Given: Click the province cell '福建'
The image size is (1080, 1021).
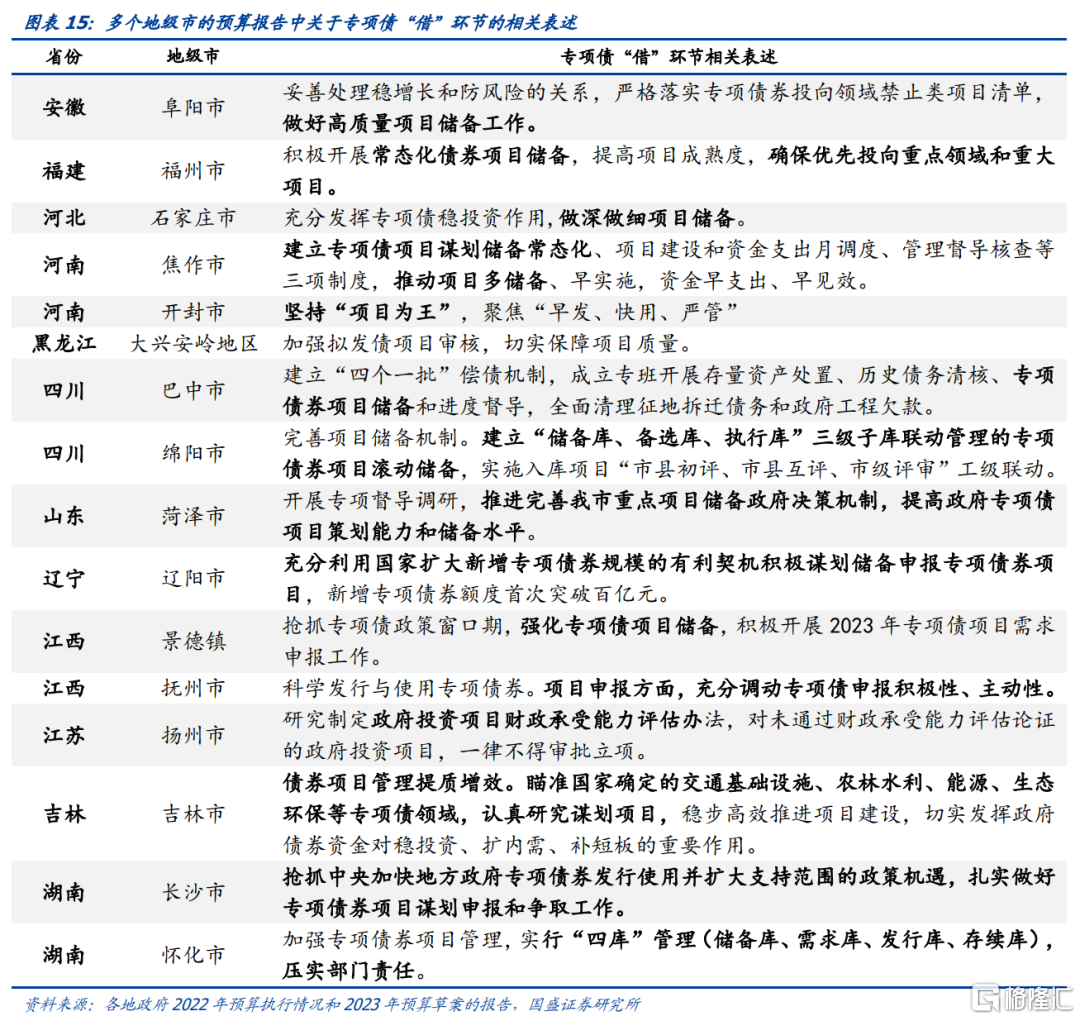Looking at the screenshot, I should (x=64, y=171).
